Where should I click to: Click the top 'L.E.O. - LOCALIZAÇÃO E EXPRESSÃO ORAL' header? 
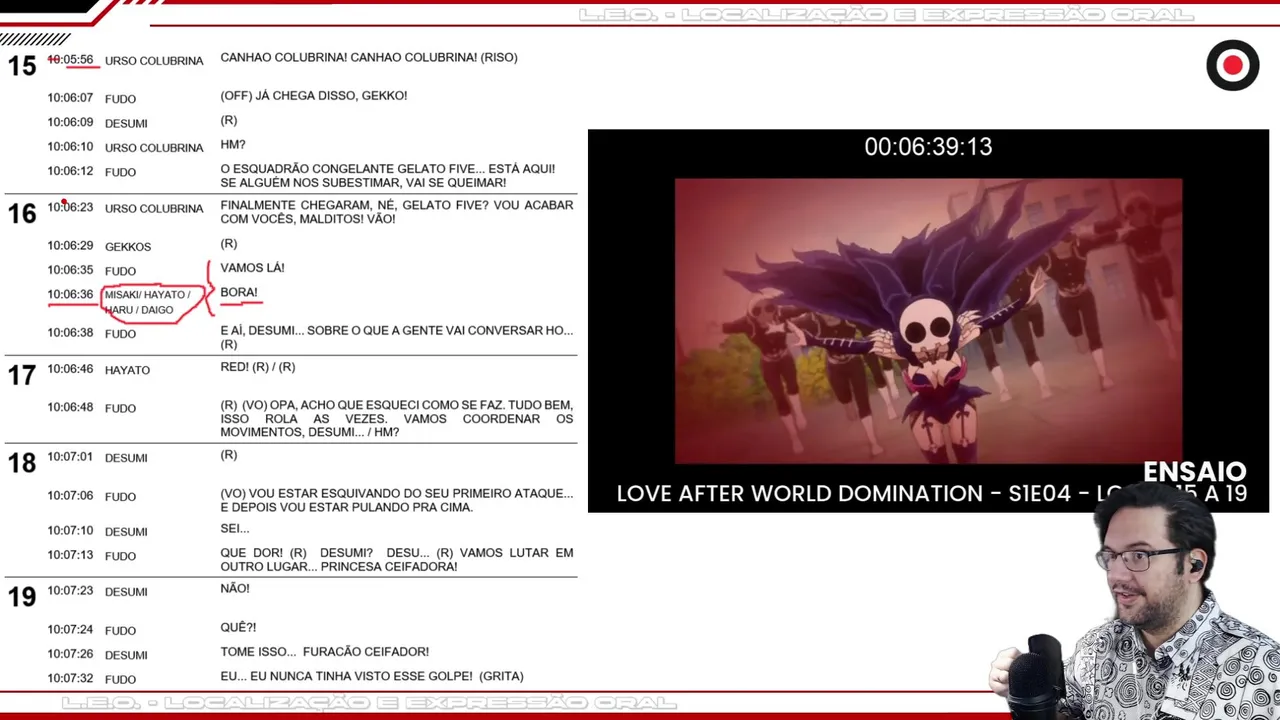886,15
